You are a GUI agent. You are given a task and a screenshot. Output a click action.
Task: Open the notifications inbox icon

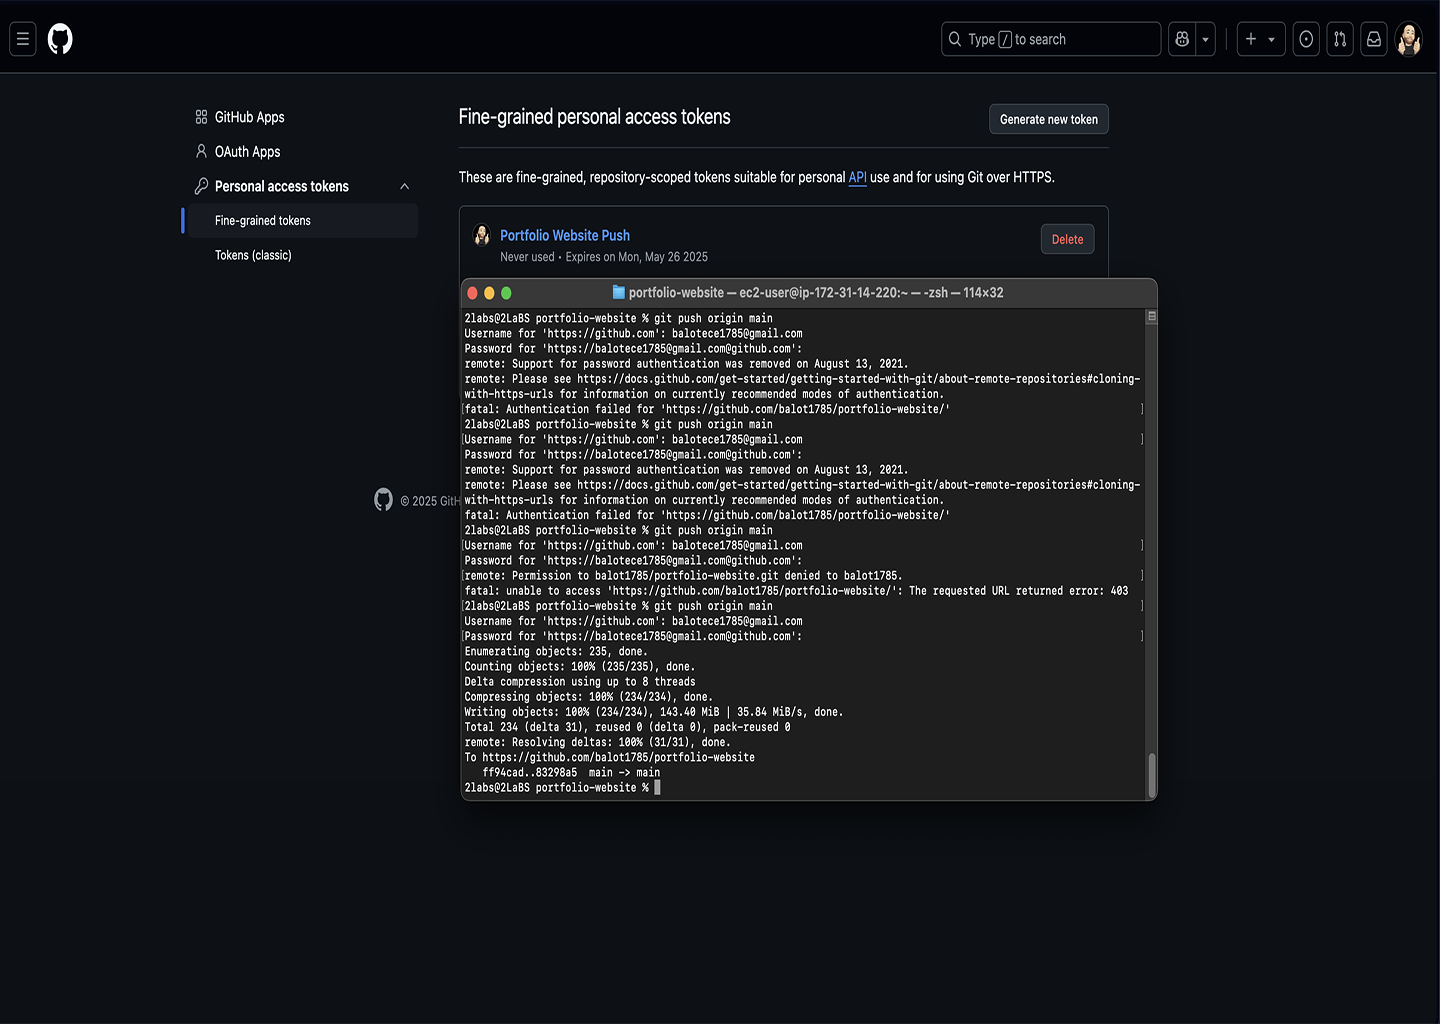[1374, 39]
